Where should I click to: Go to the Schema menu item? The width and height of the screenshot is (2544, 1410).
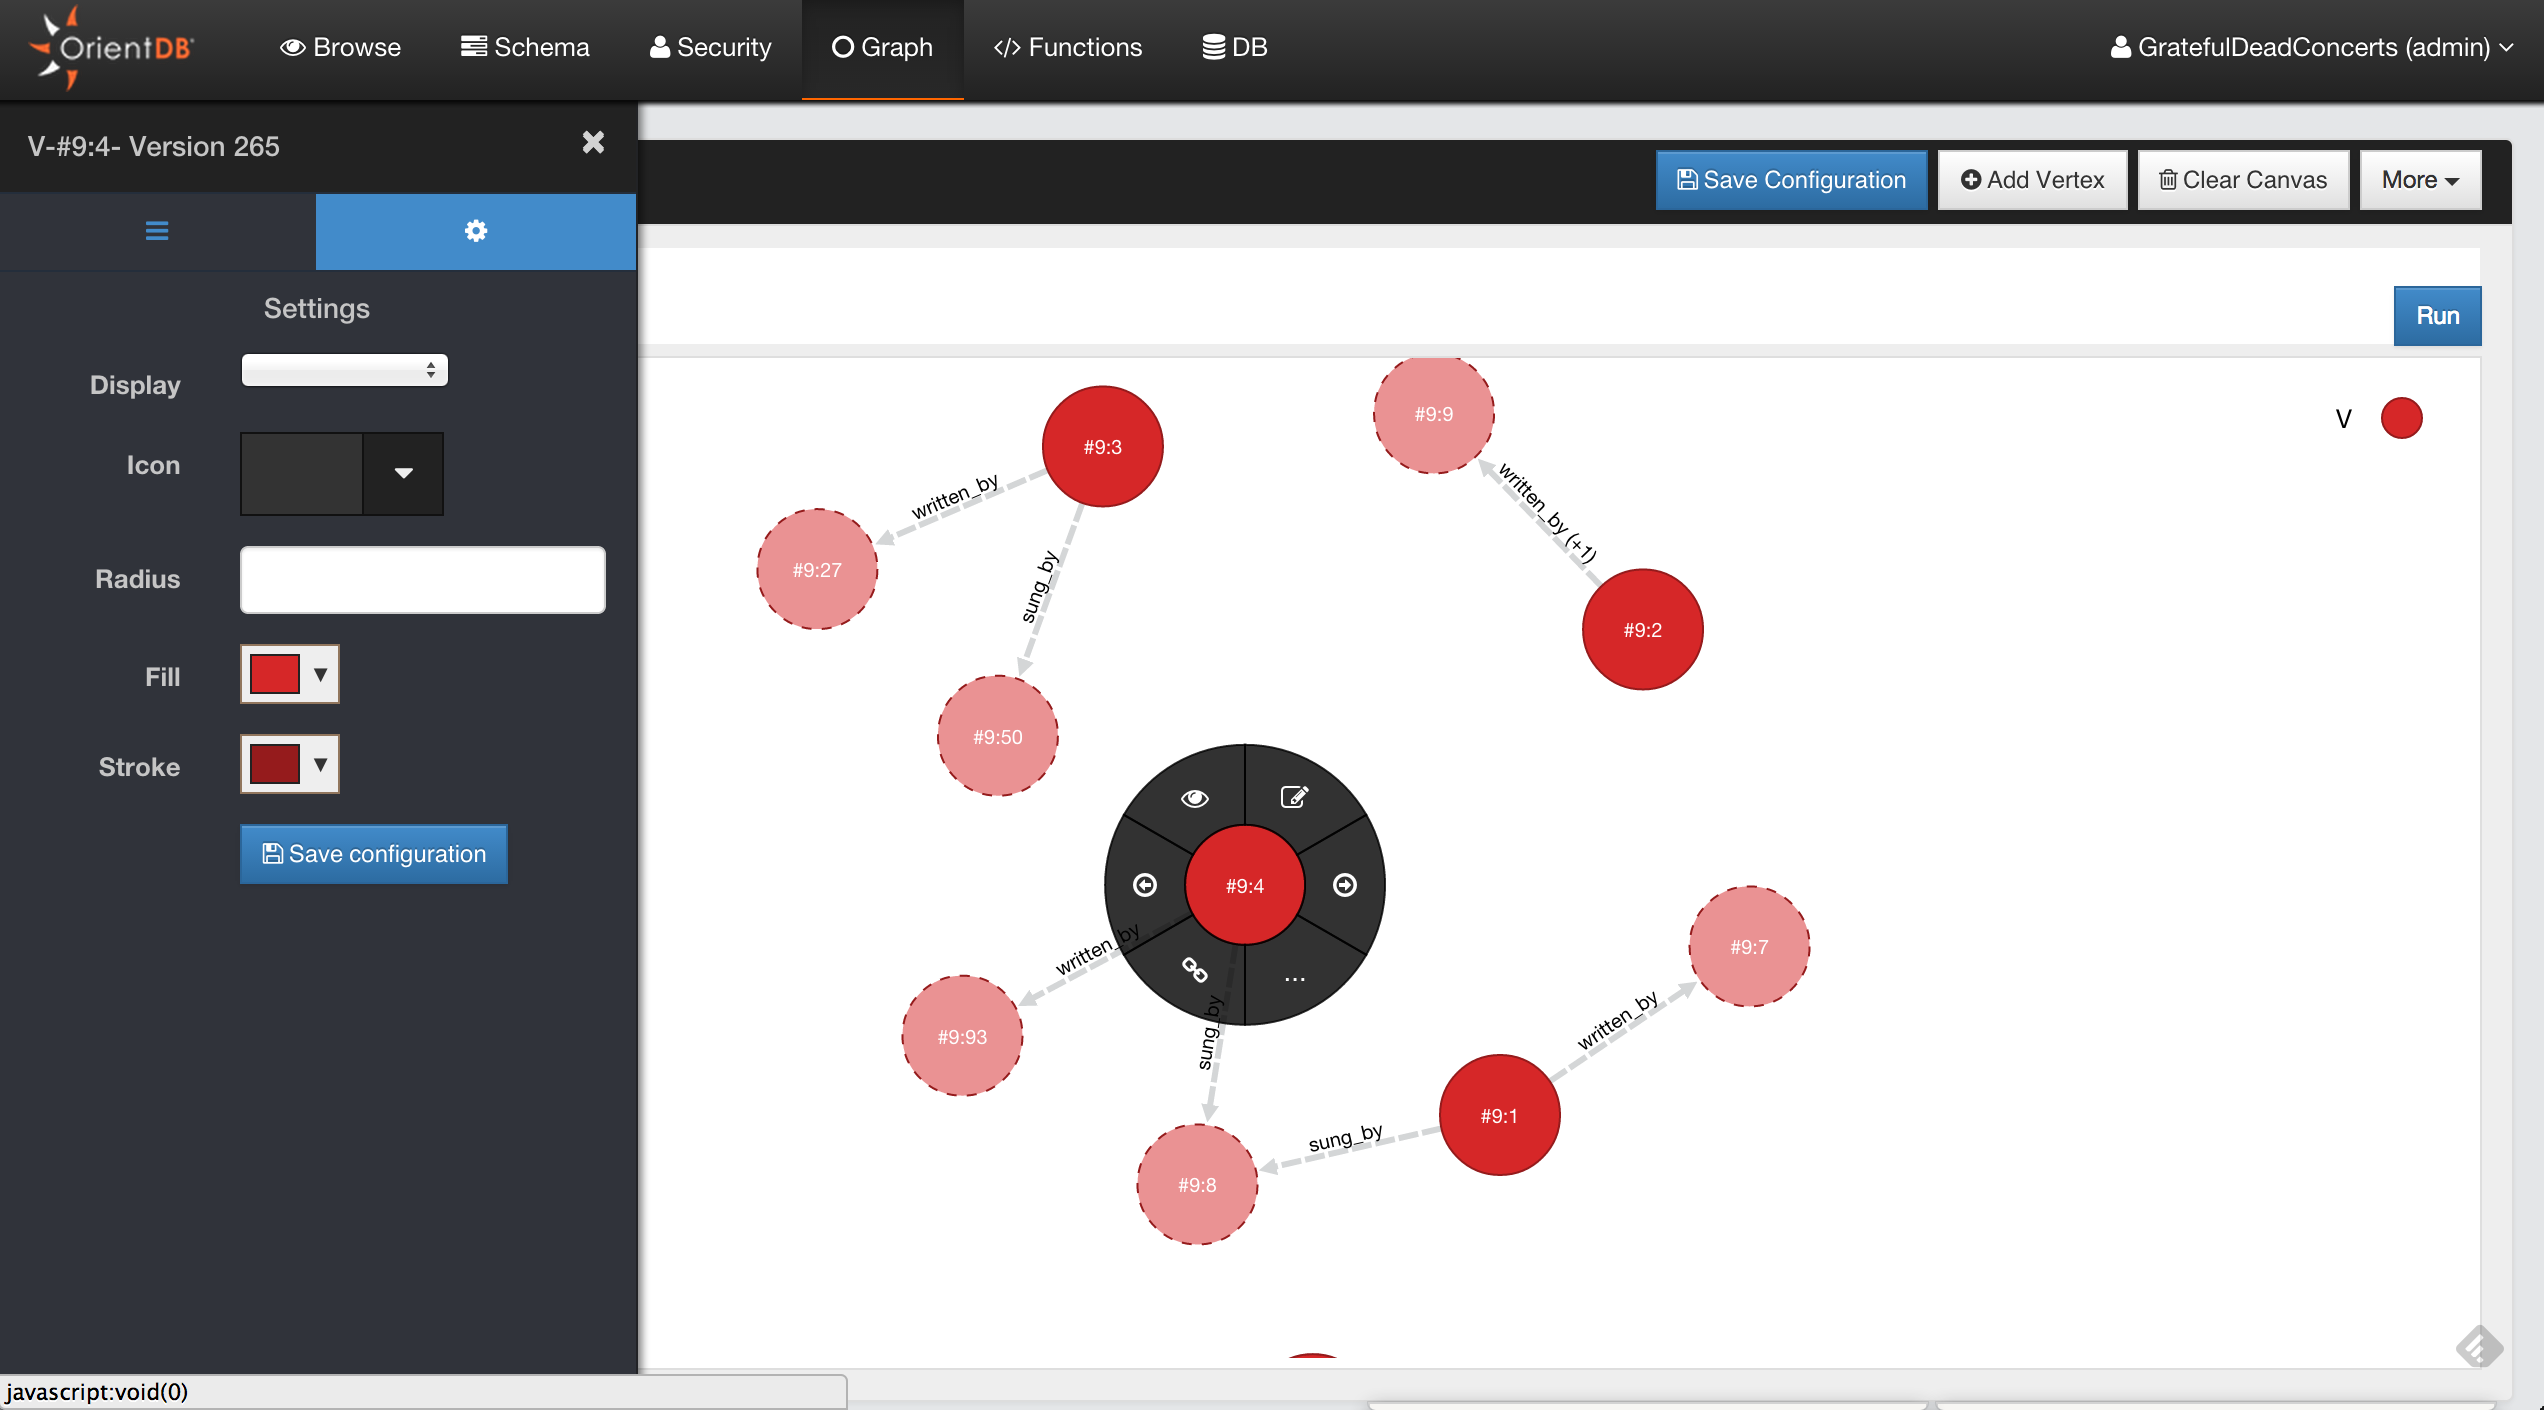coord(525,47)
